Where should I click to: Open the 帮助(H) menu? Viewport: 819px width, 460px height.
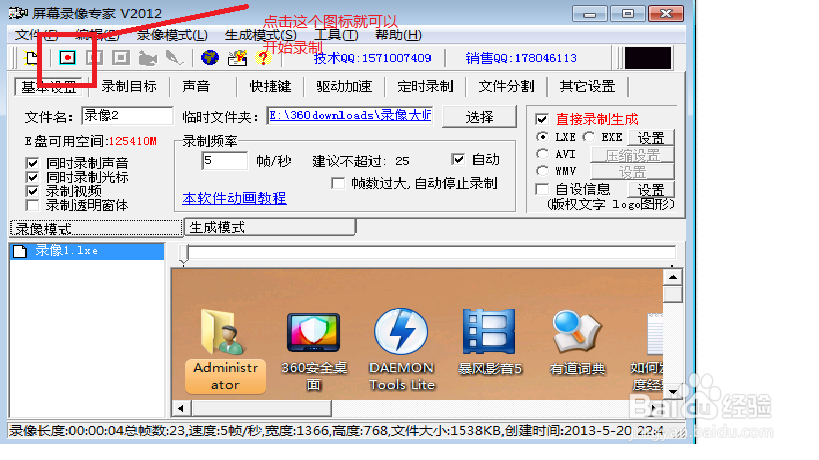tap(399, 35)
